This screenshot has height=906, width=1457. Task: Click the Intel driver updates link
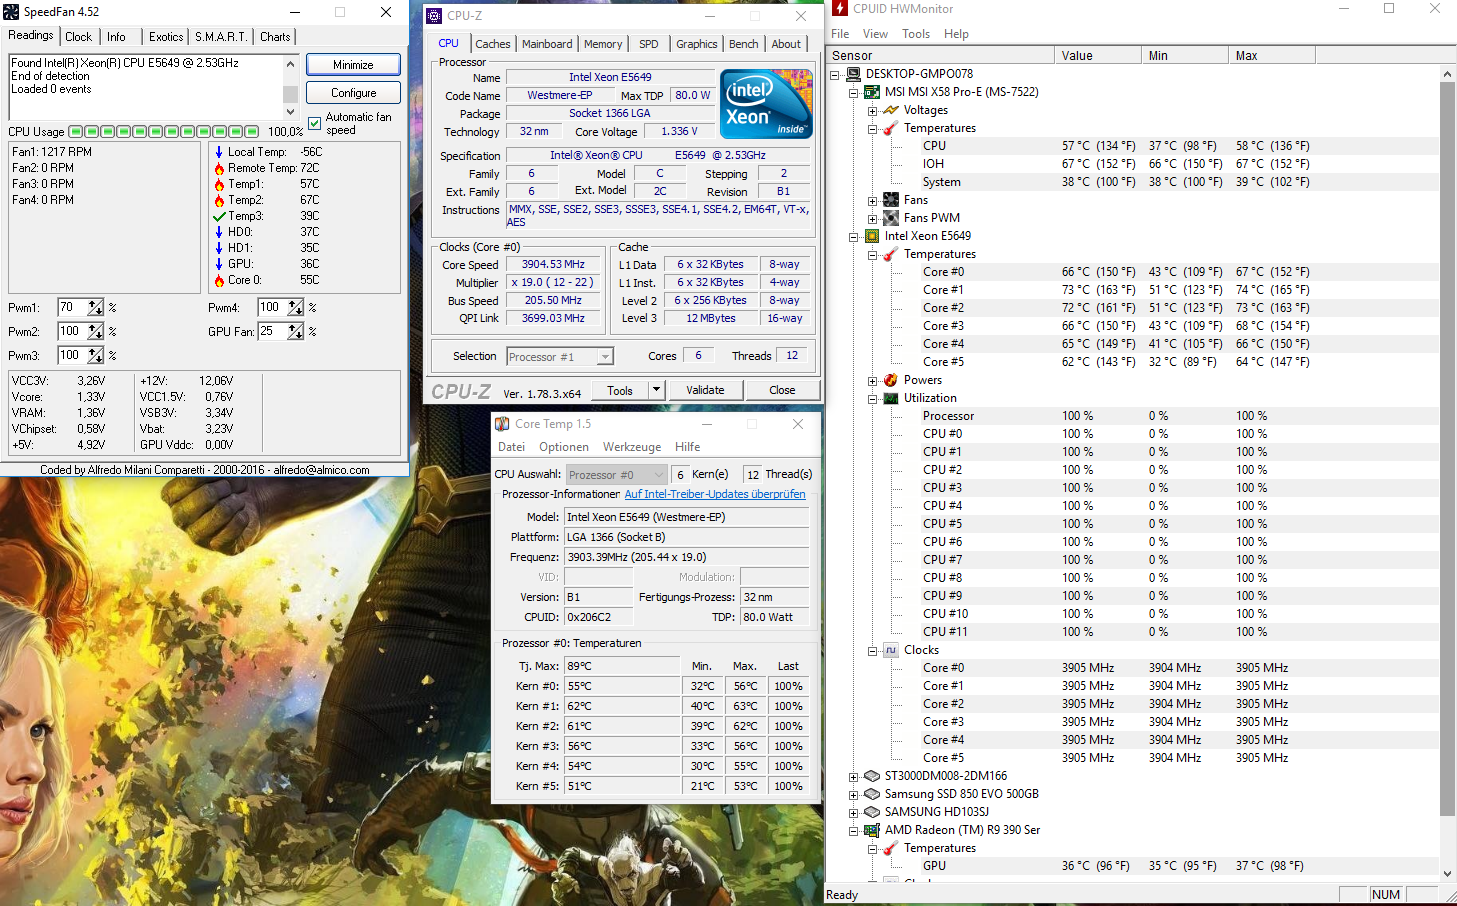coord(714,494)
